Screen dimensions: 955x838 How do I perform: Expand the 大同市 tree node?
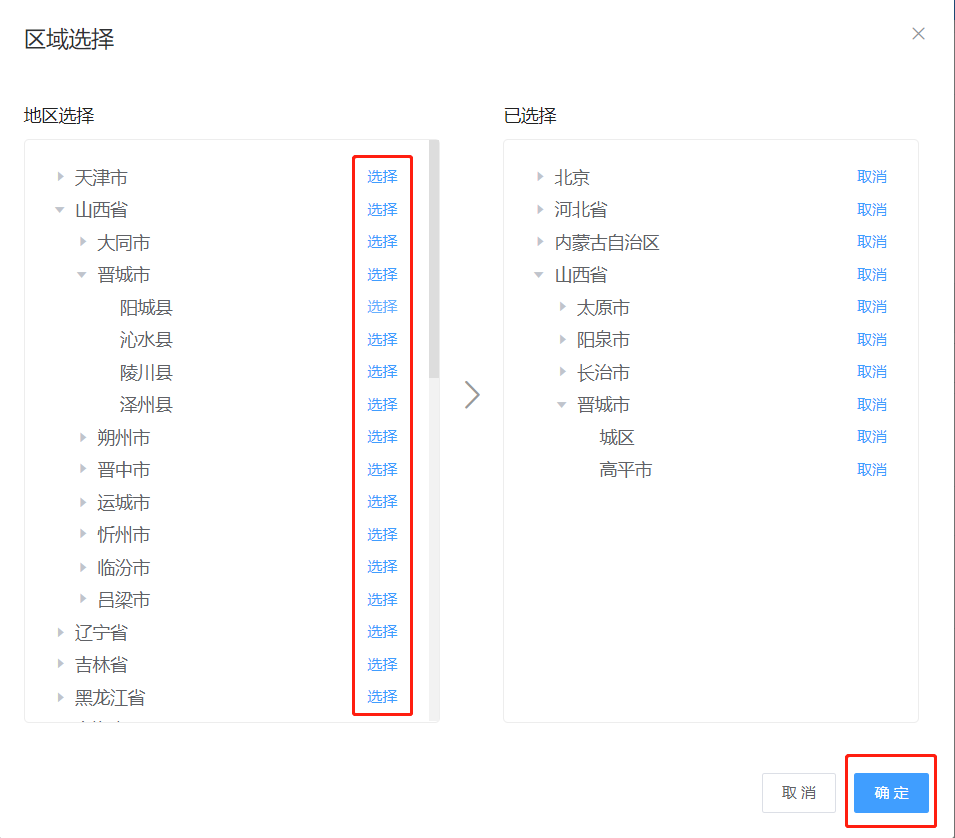tap(83, 243)
